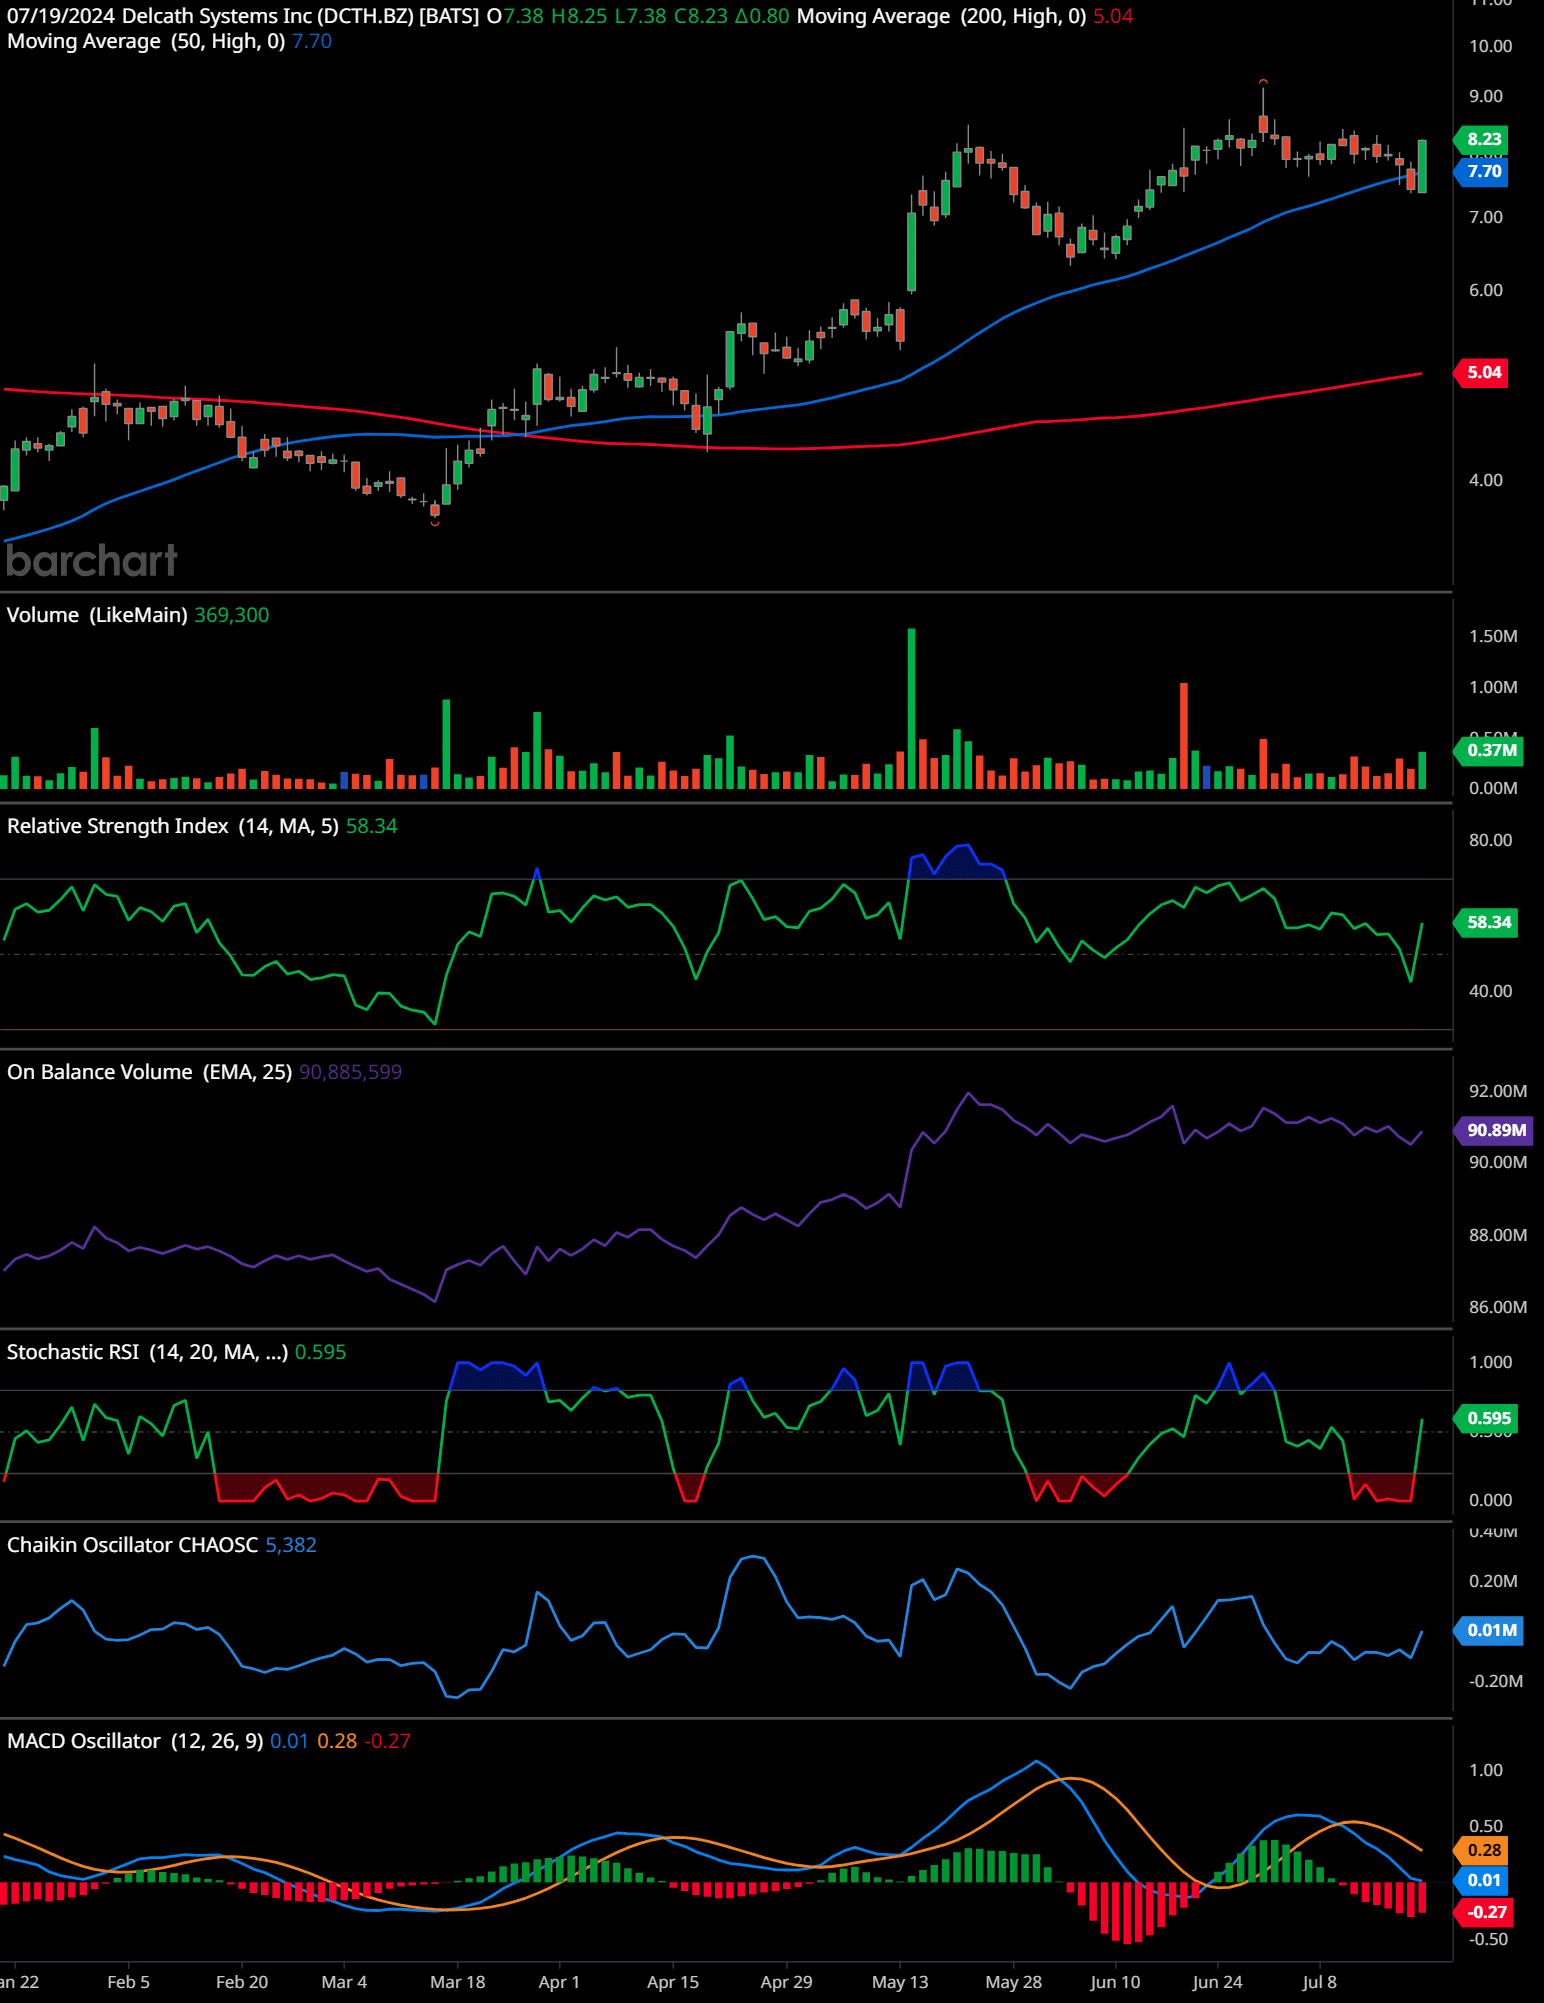Click the 369,300 volume reading
This screenshot has height=2003, width=1544.
[x=231, y=615]
